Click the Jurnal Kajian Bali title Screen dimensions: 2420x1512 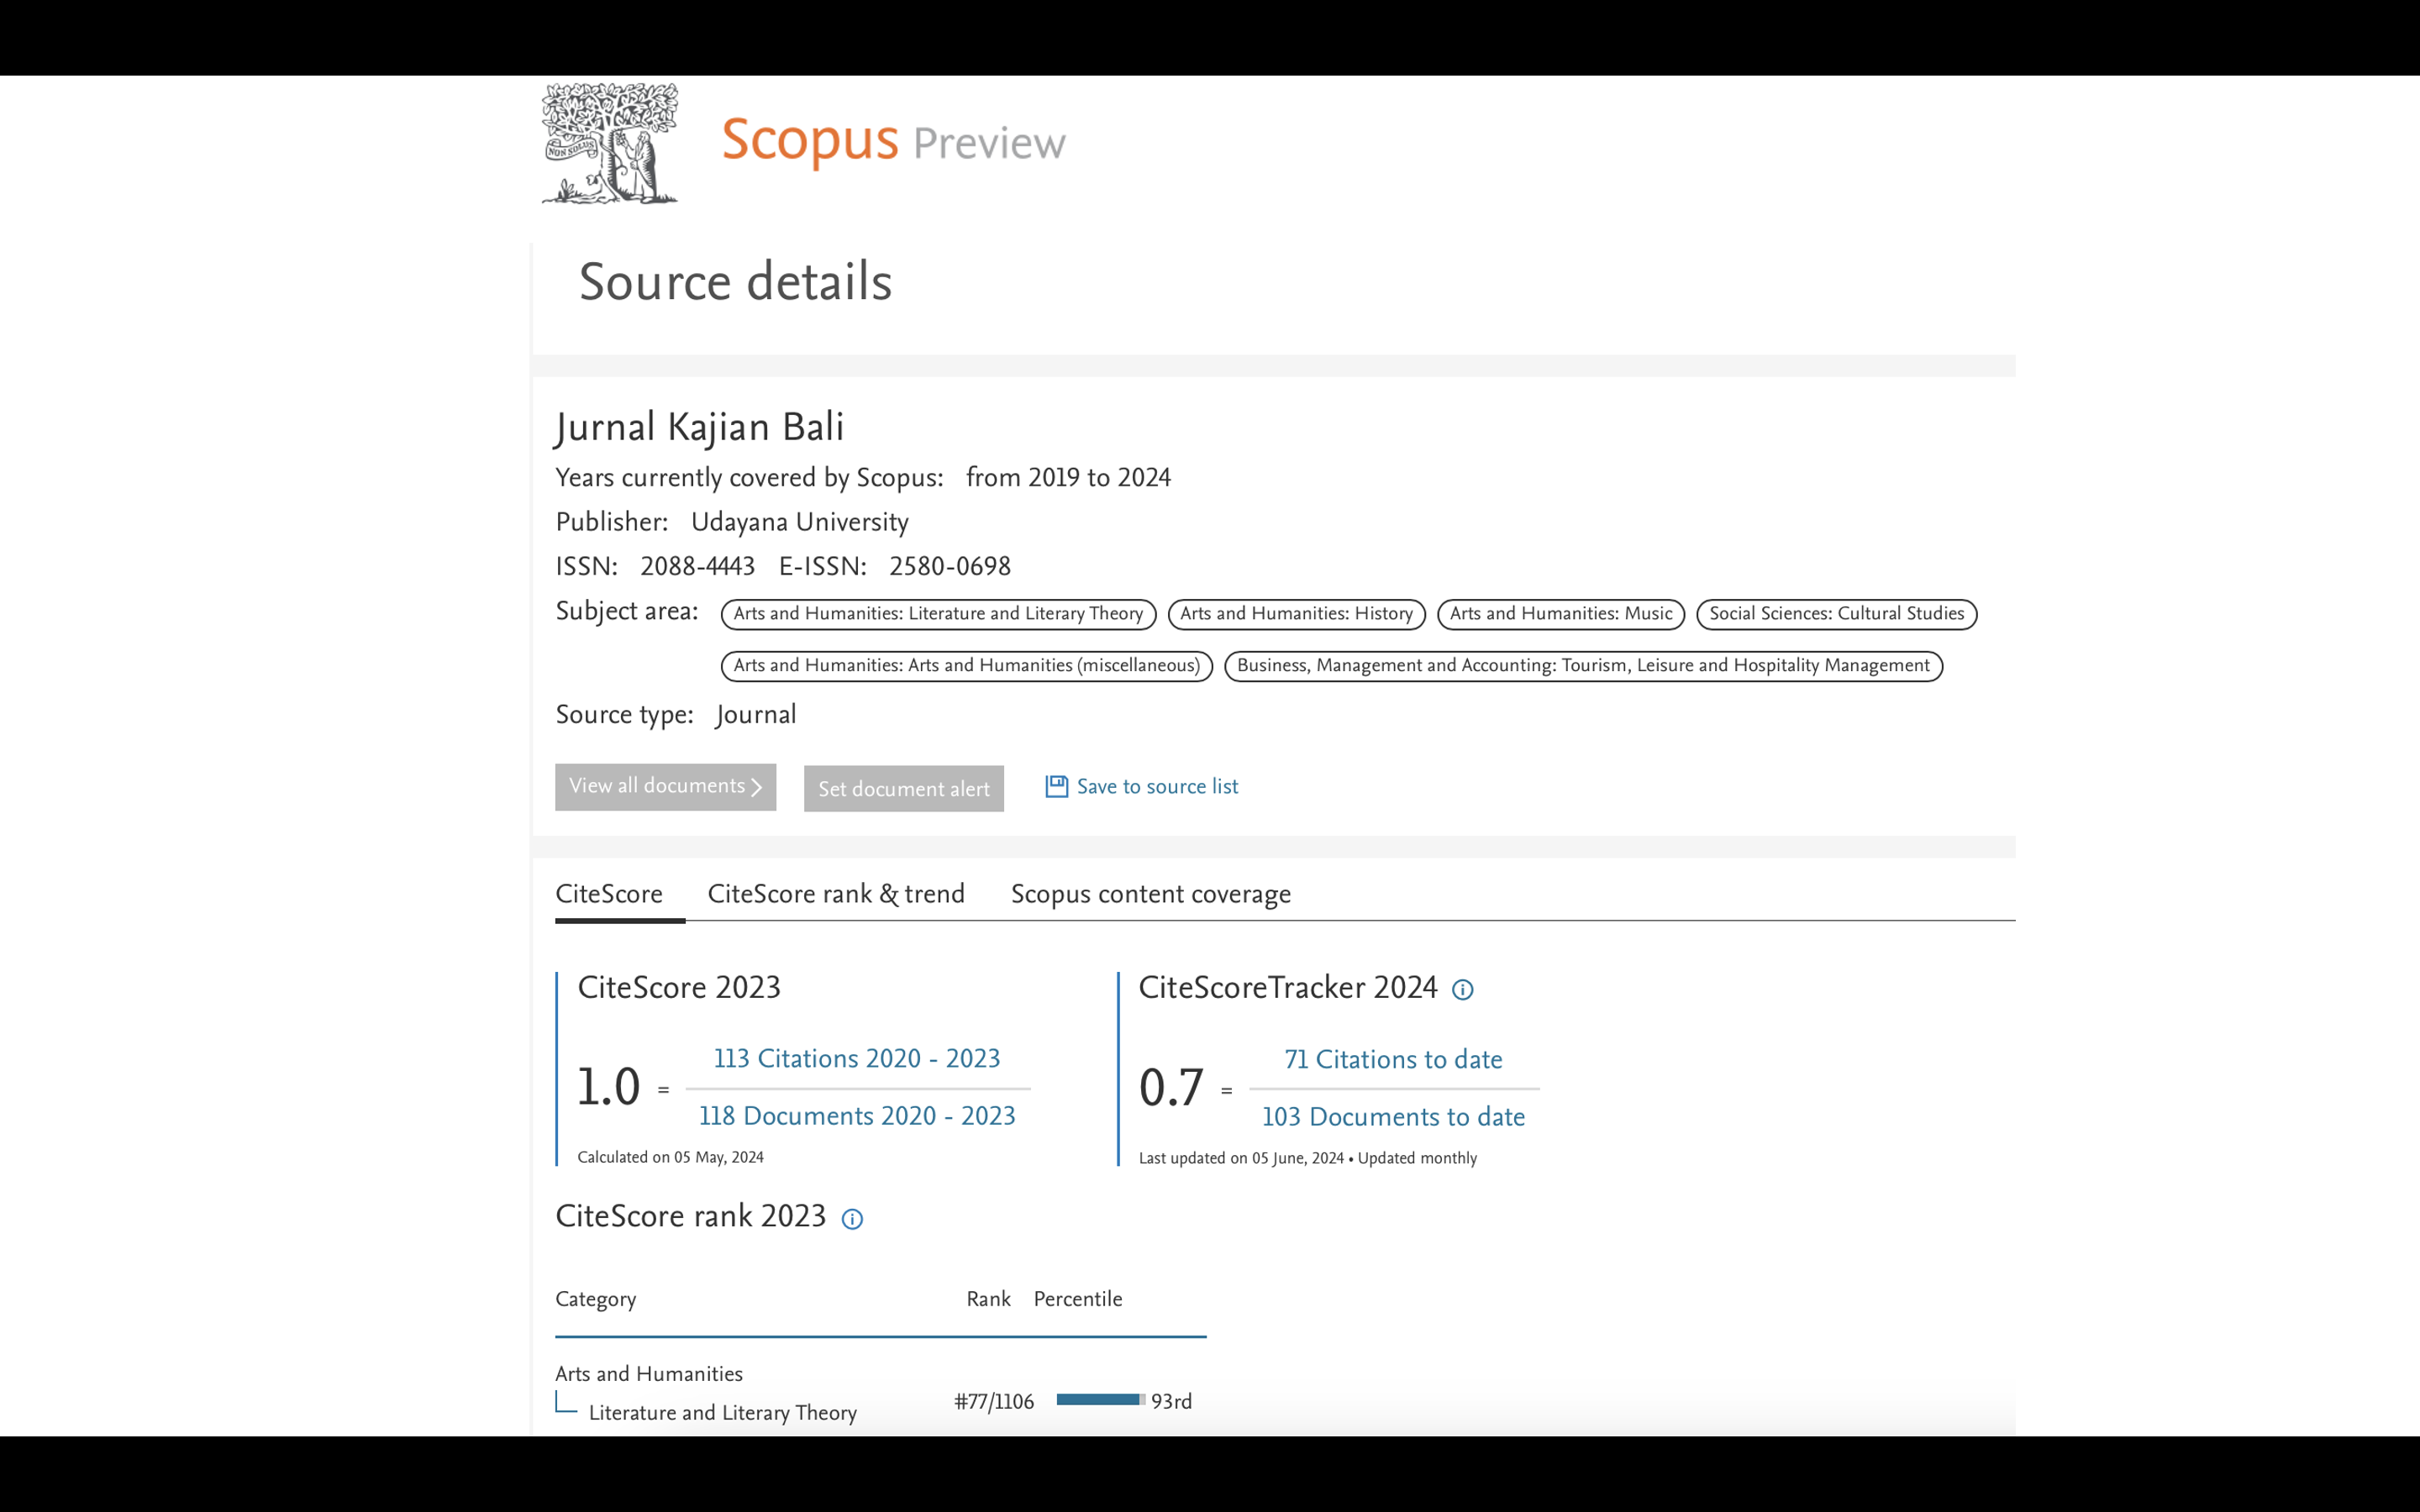tap(700, 427)
